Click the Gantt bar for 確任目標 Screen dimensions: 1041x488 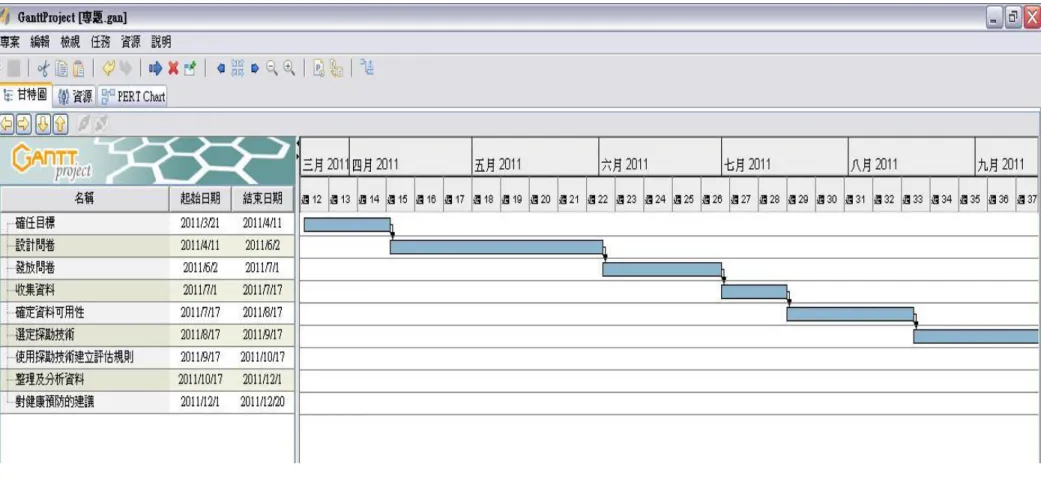tap(347, 224)
